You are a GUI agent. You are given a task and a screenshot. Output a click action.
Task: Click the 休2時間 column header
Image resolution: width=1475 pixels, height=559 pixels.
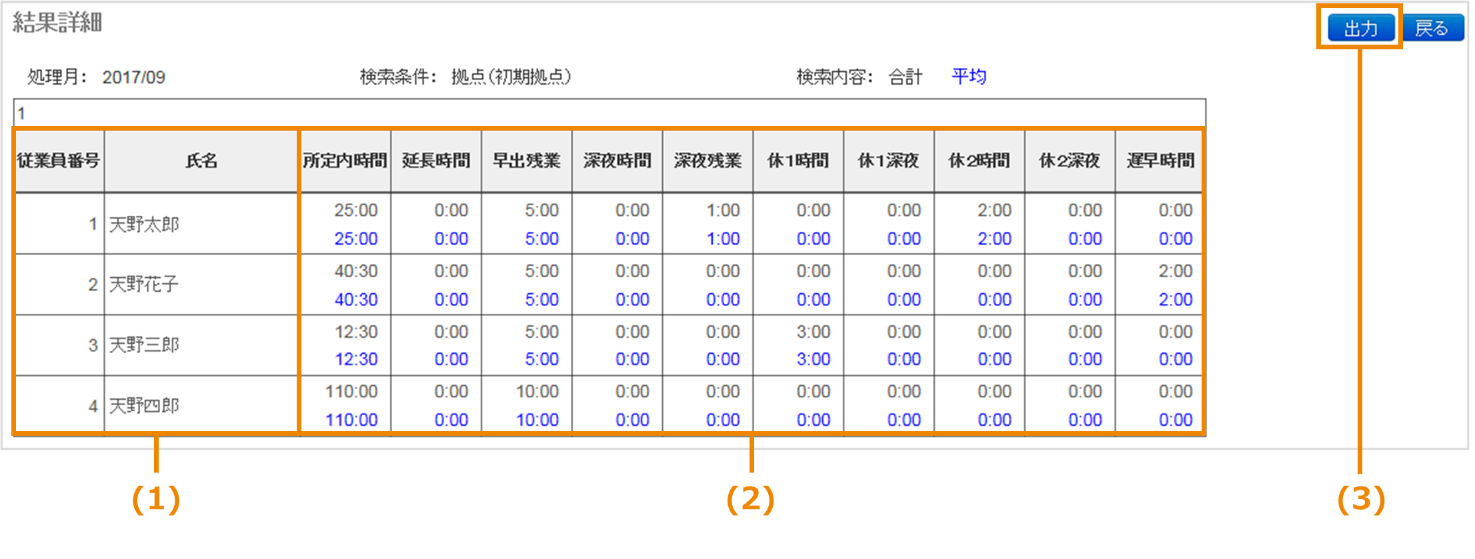tap(979, 160)
